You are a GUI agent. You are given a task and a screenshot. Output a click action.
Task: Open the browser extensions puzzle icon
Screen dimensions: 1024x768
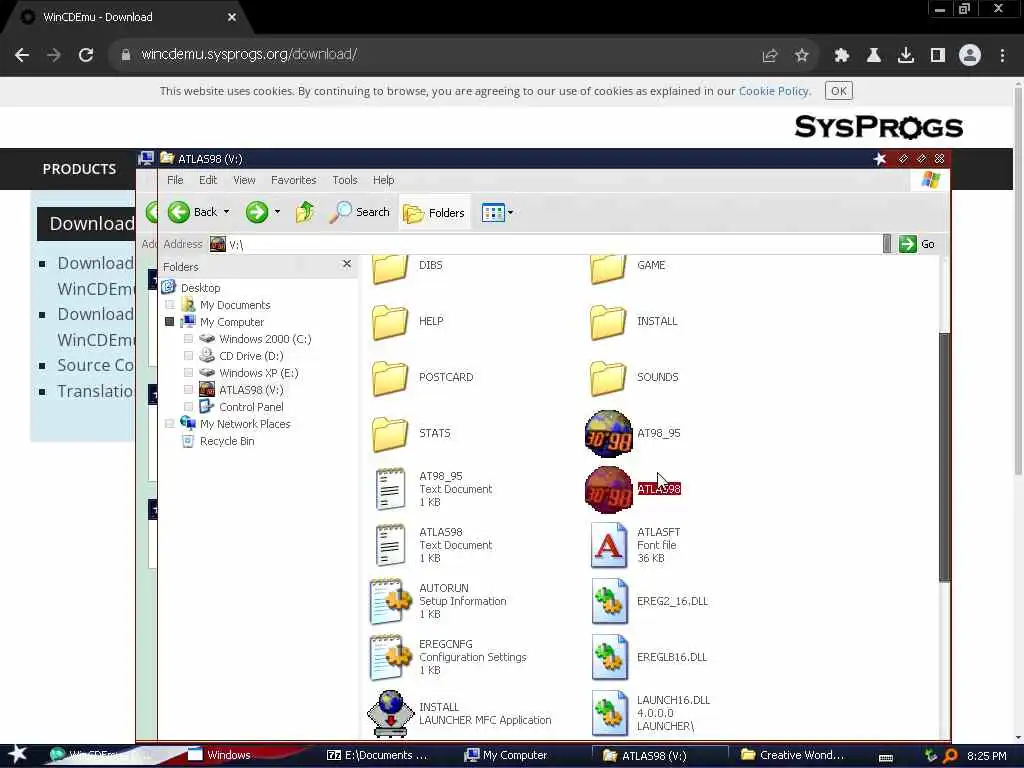coord(841,56)
